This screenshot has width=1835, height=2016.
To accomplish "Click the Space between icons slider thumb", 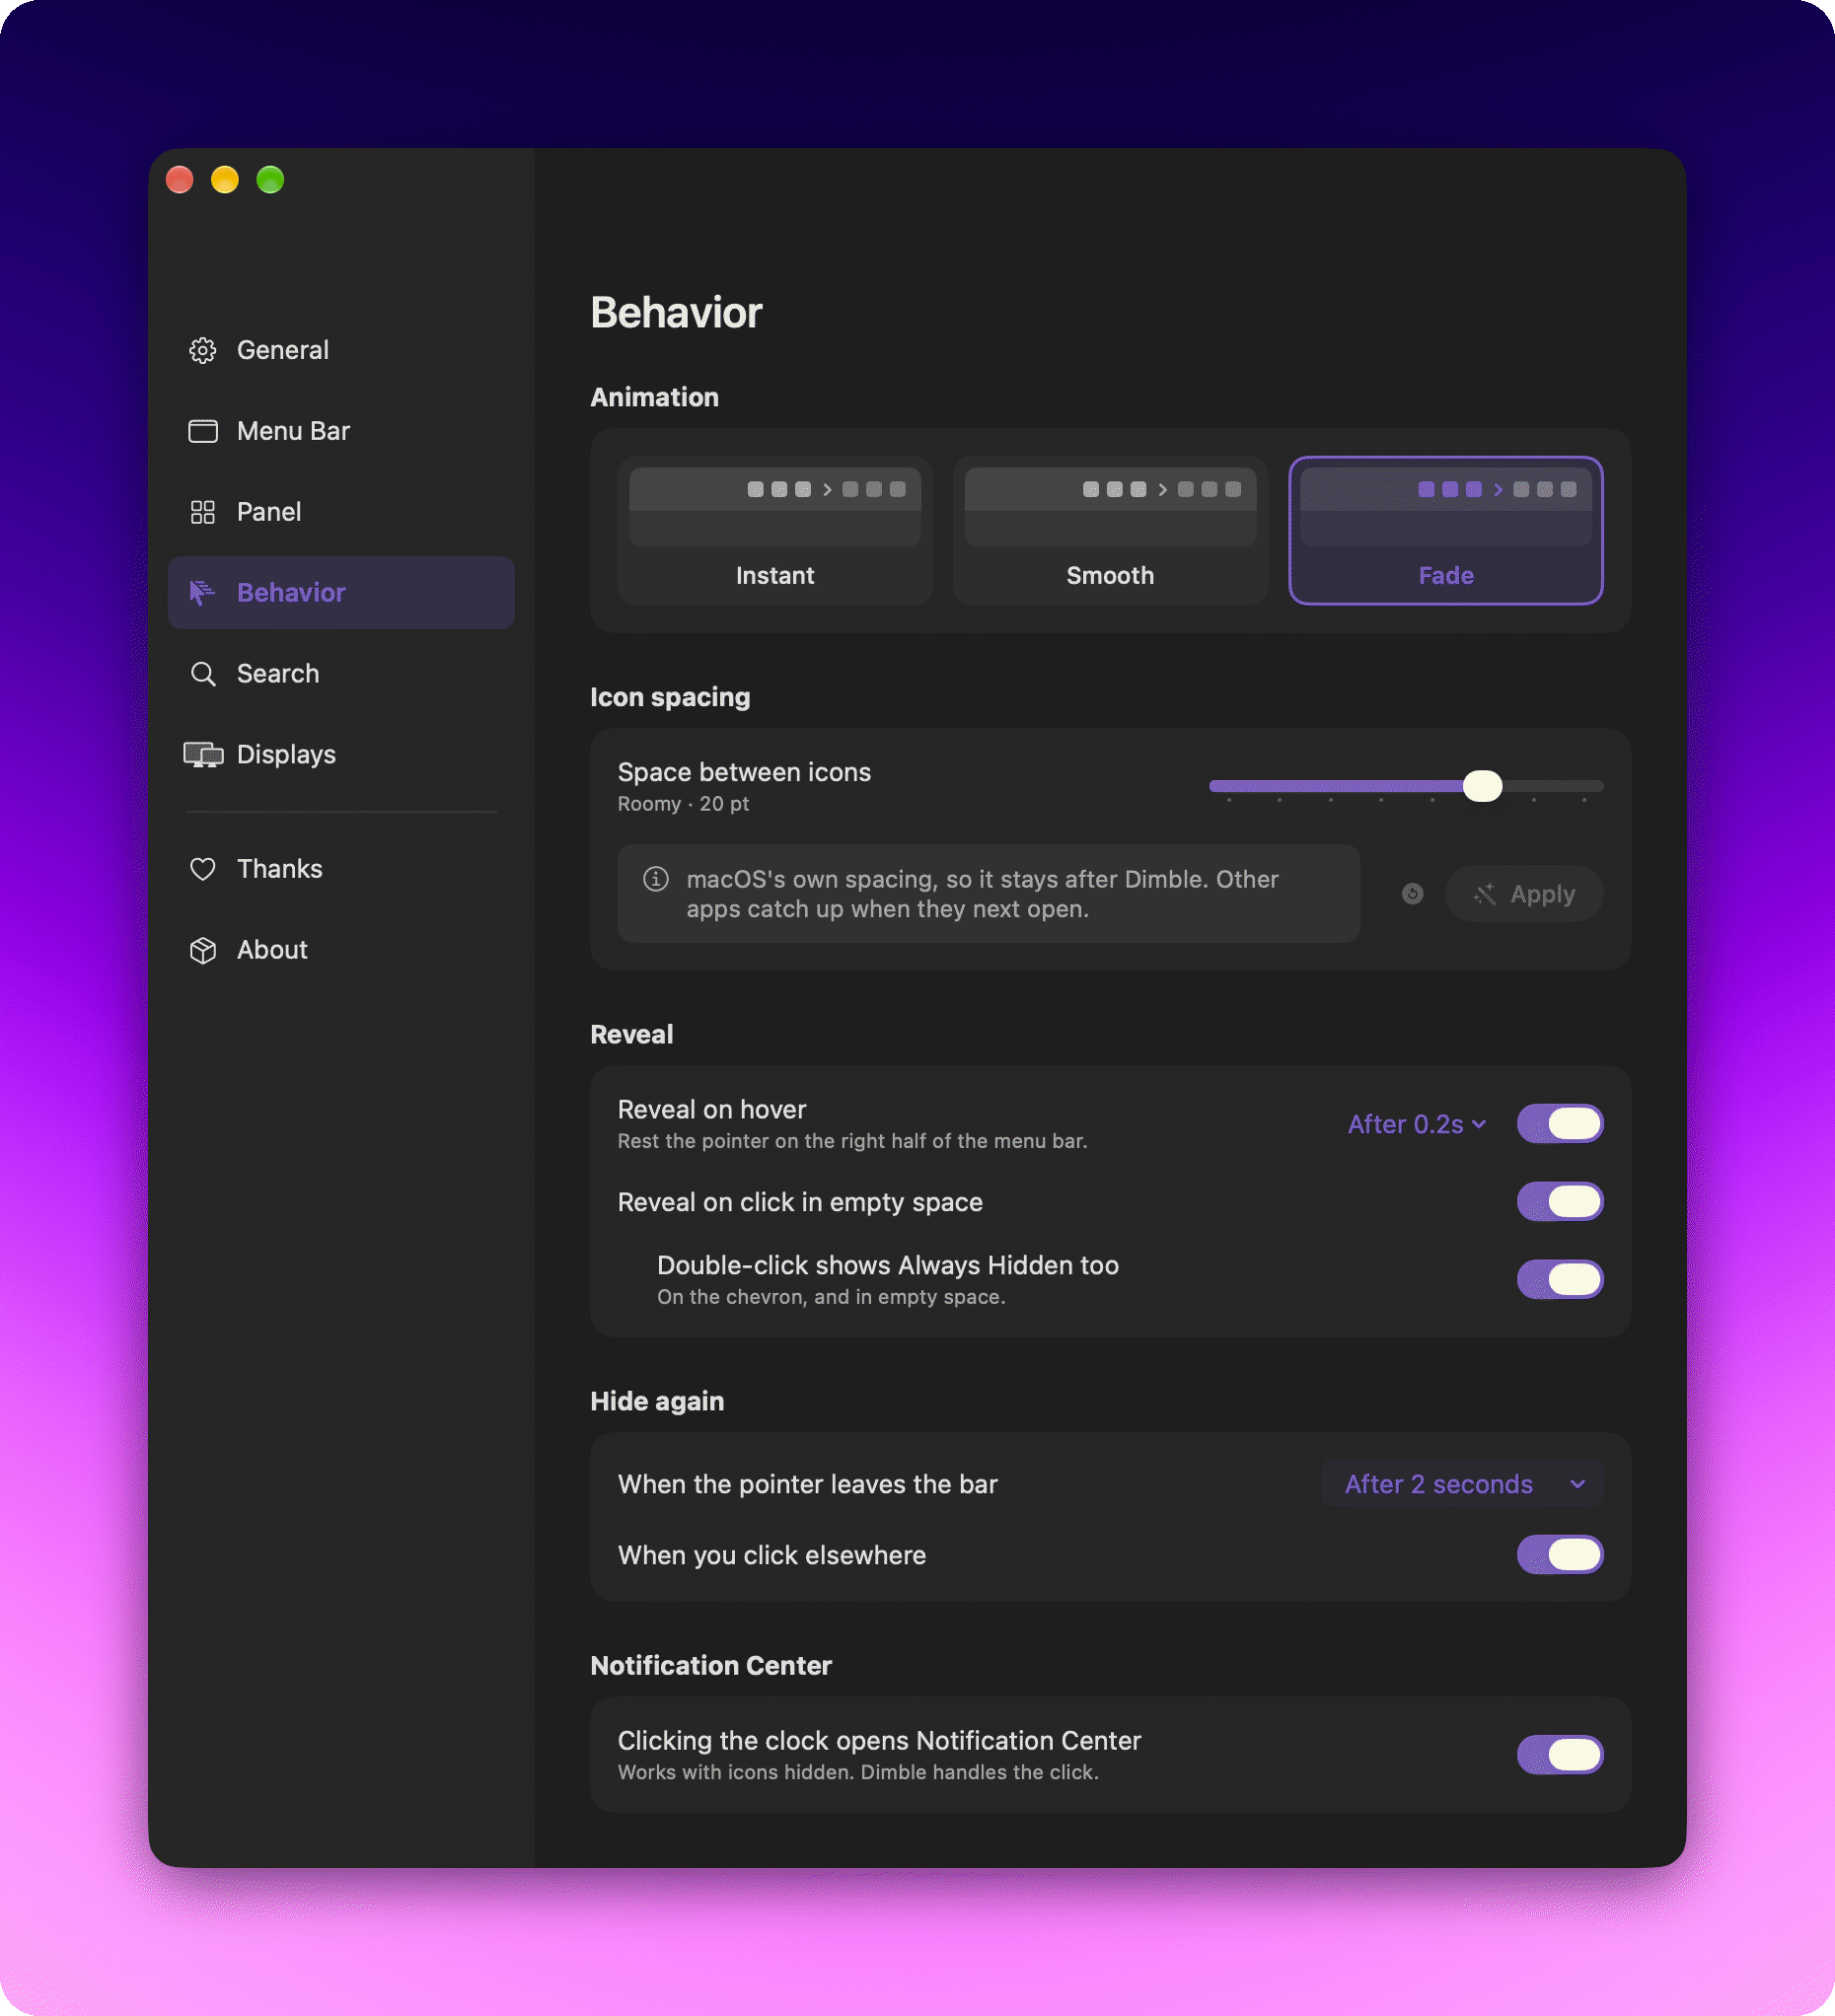I will (1482, 786).
